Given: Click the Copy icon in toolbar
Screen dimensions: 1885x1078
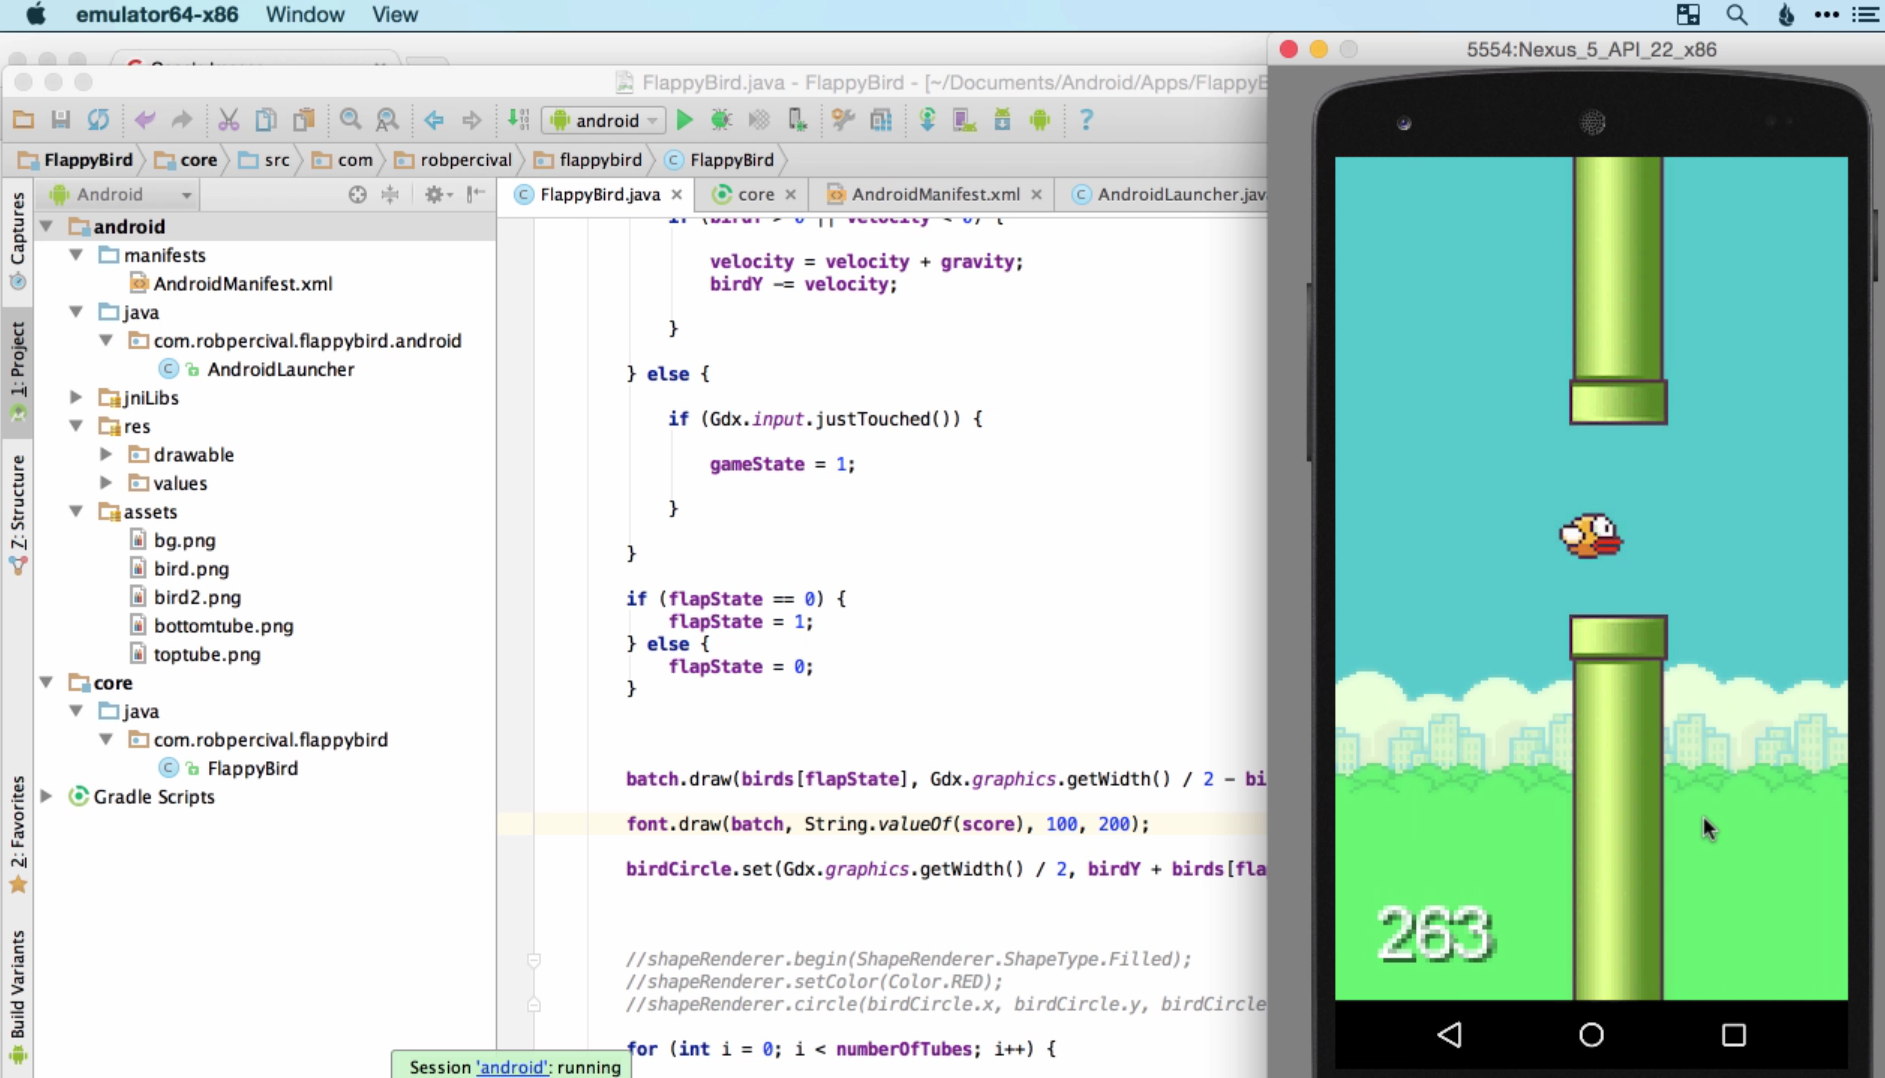Looking at the screenshot, I should click(x=266, y=120).
